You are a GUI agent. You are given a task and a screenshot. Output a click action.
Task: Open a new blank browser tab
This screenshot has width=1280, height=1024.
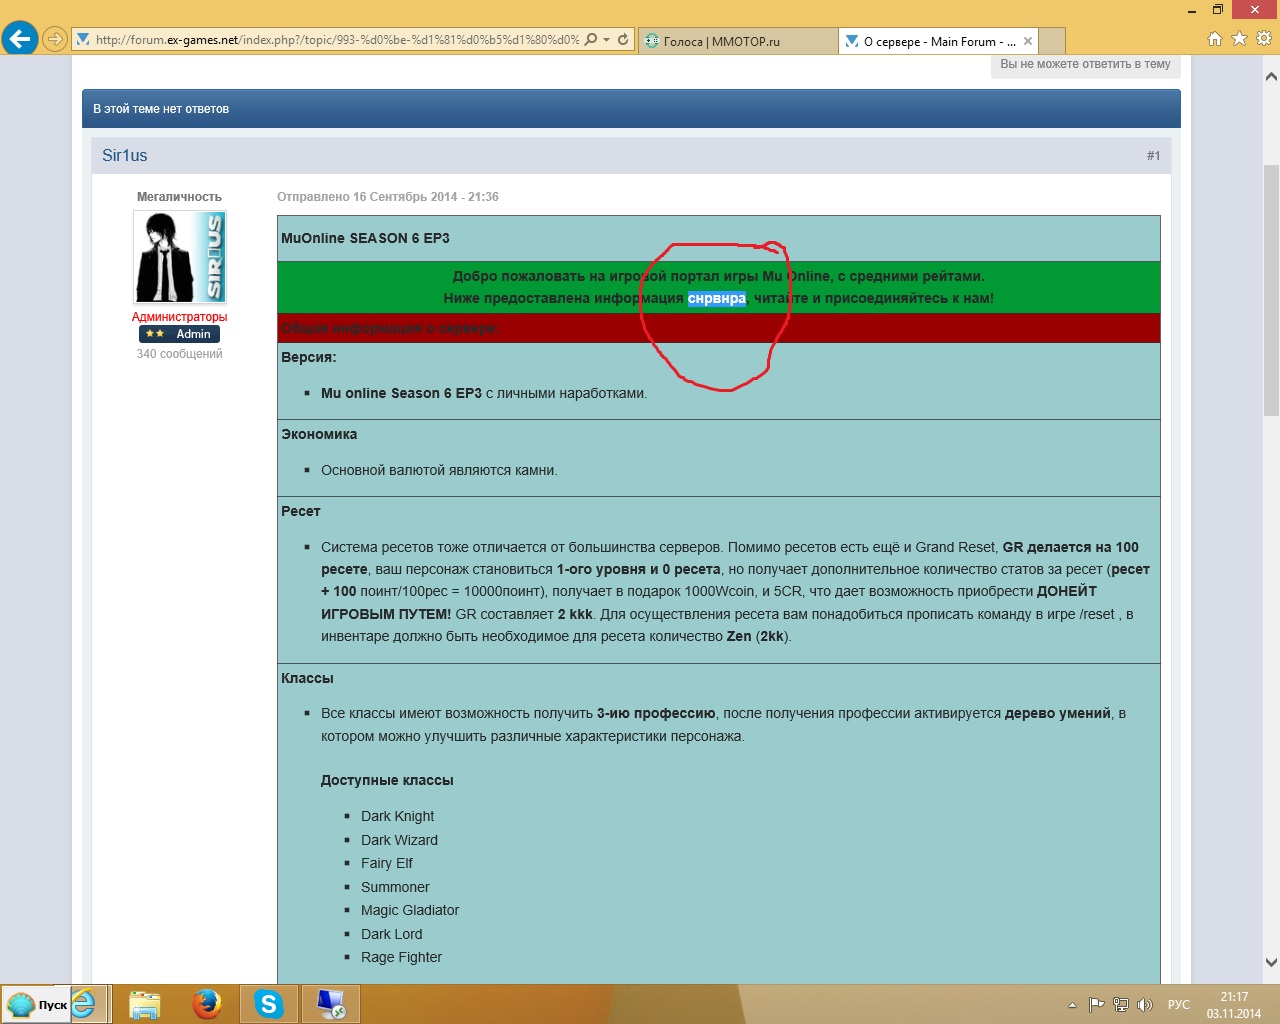pyautogui.click(x=1052, y=41)
